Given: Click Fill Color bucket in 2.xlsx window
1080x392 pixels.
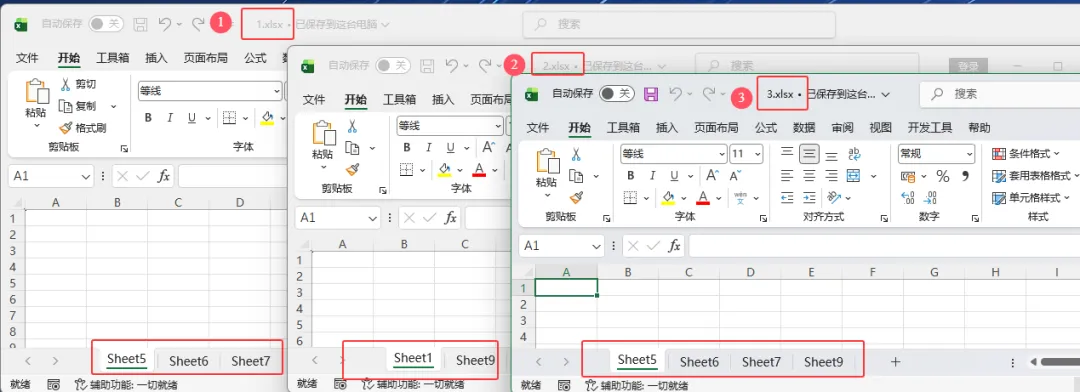Looking at the screenshot, I should [x=445, y=169].
